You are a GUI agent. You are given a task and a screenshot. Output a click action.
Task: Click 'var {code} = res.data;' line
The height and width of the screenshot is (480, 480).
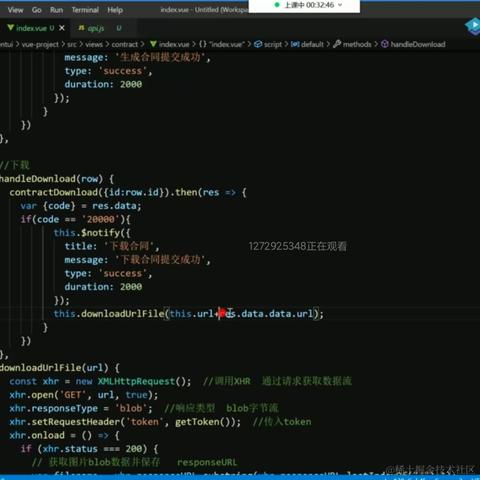click(x=81, y=206)
